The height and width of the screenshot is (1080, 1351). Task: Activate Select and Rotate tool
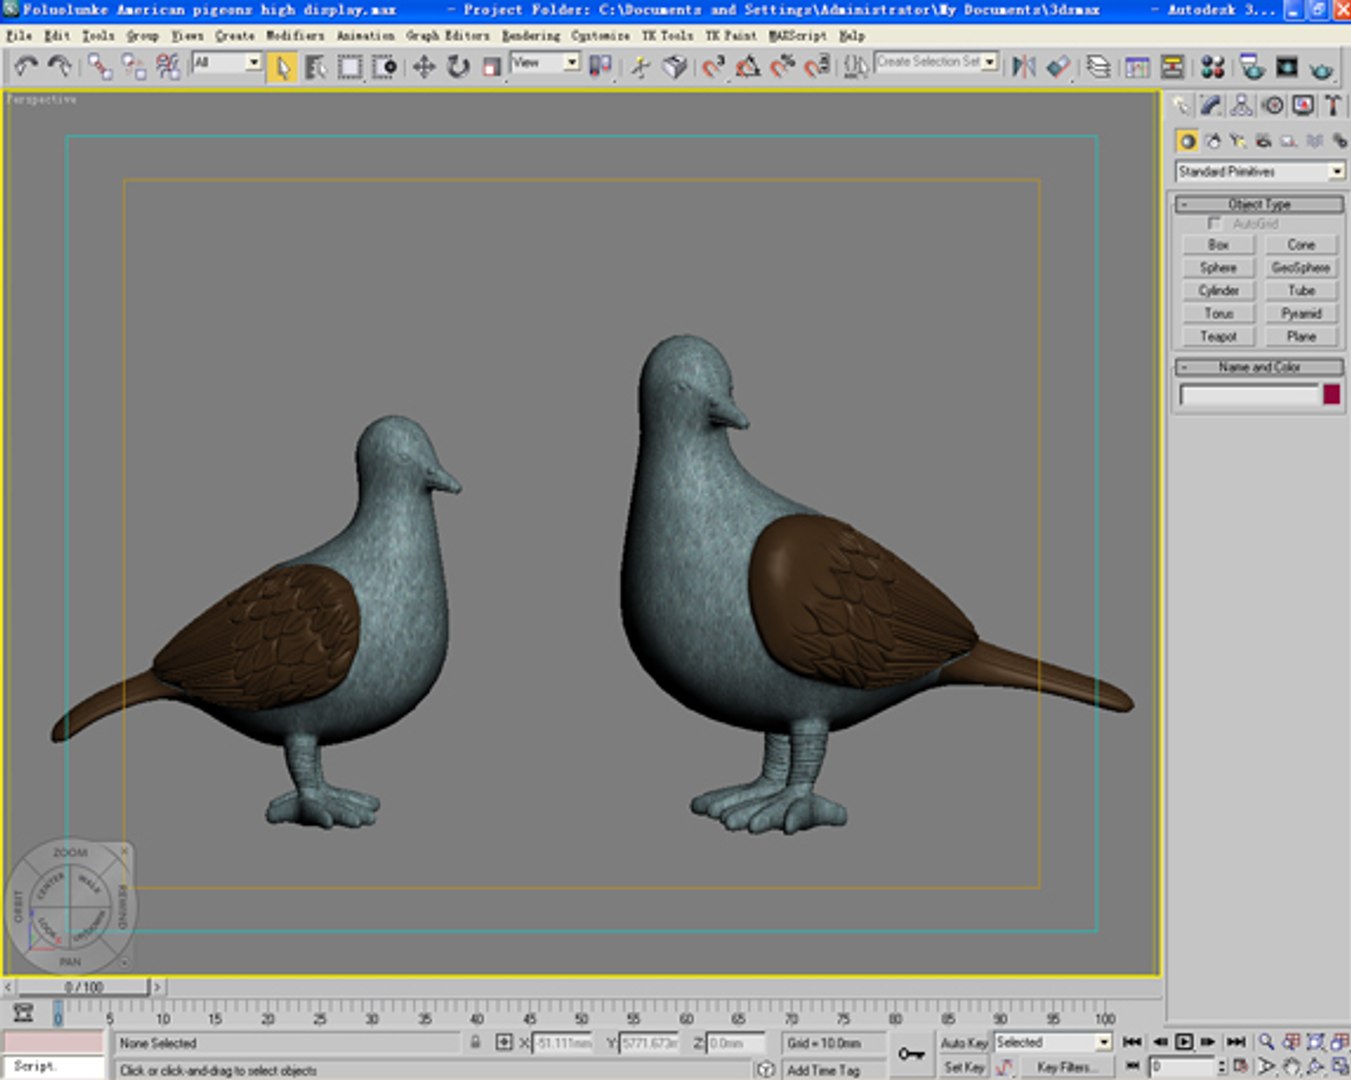(458, 67)
